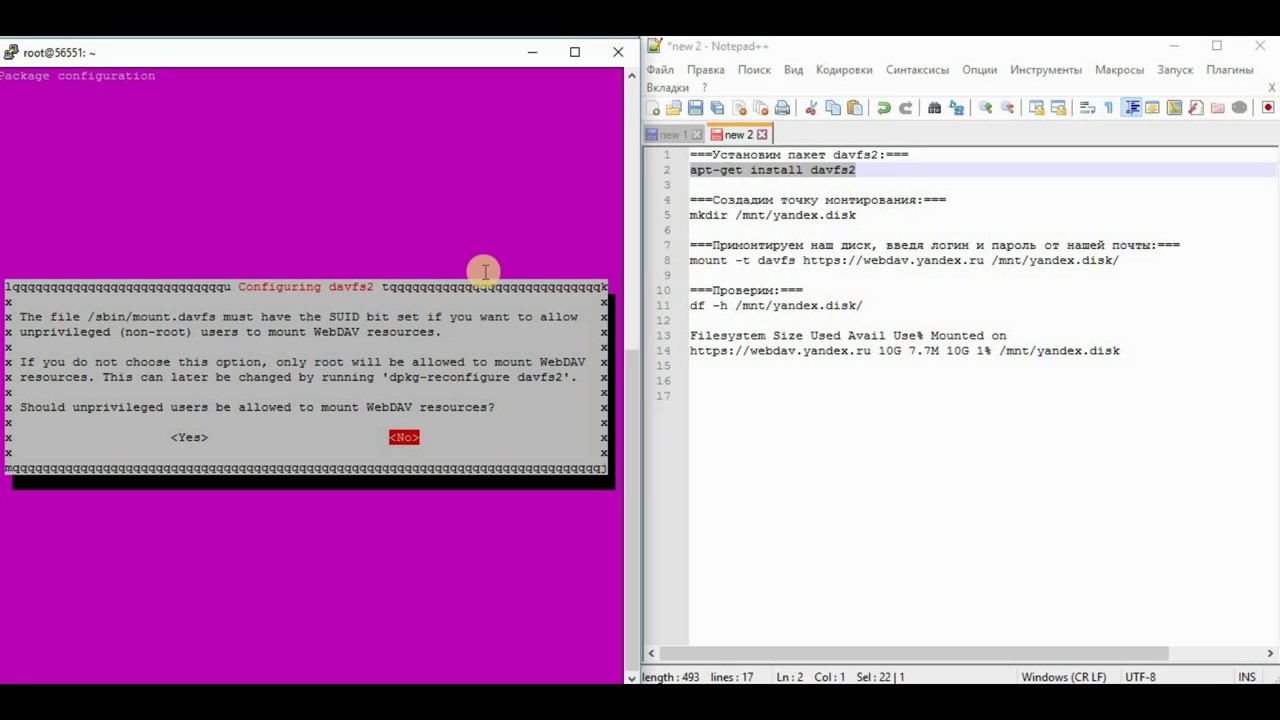Open the Синтаксисы menu
The image size is (1280, 720).
(918, 70)
